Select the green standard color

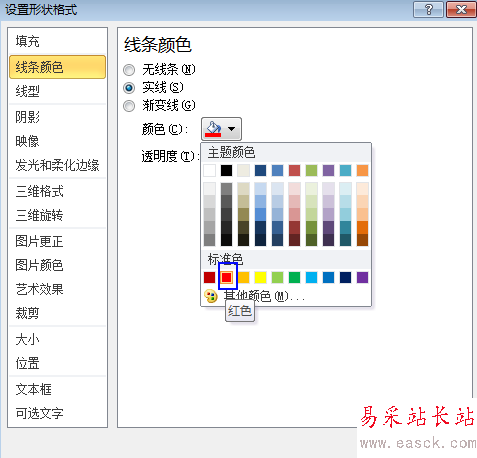[x=294, y=277]
